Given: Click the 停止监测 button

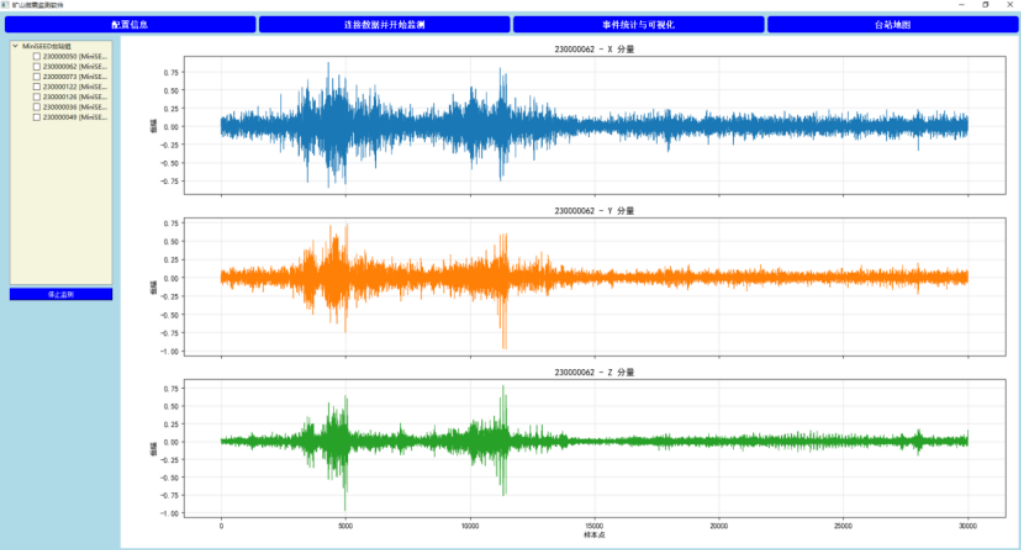Looking at the screenshot, I should [x=61, y=294].
